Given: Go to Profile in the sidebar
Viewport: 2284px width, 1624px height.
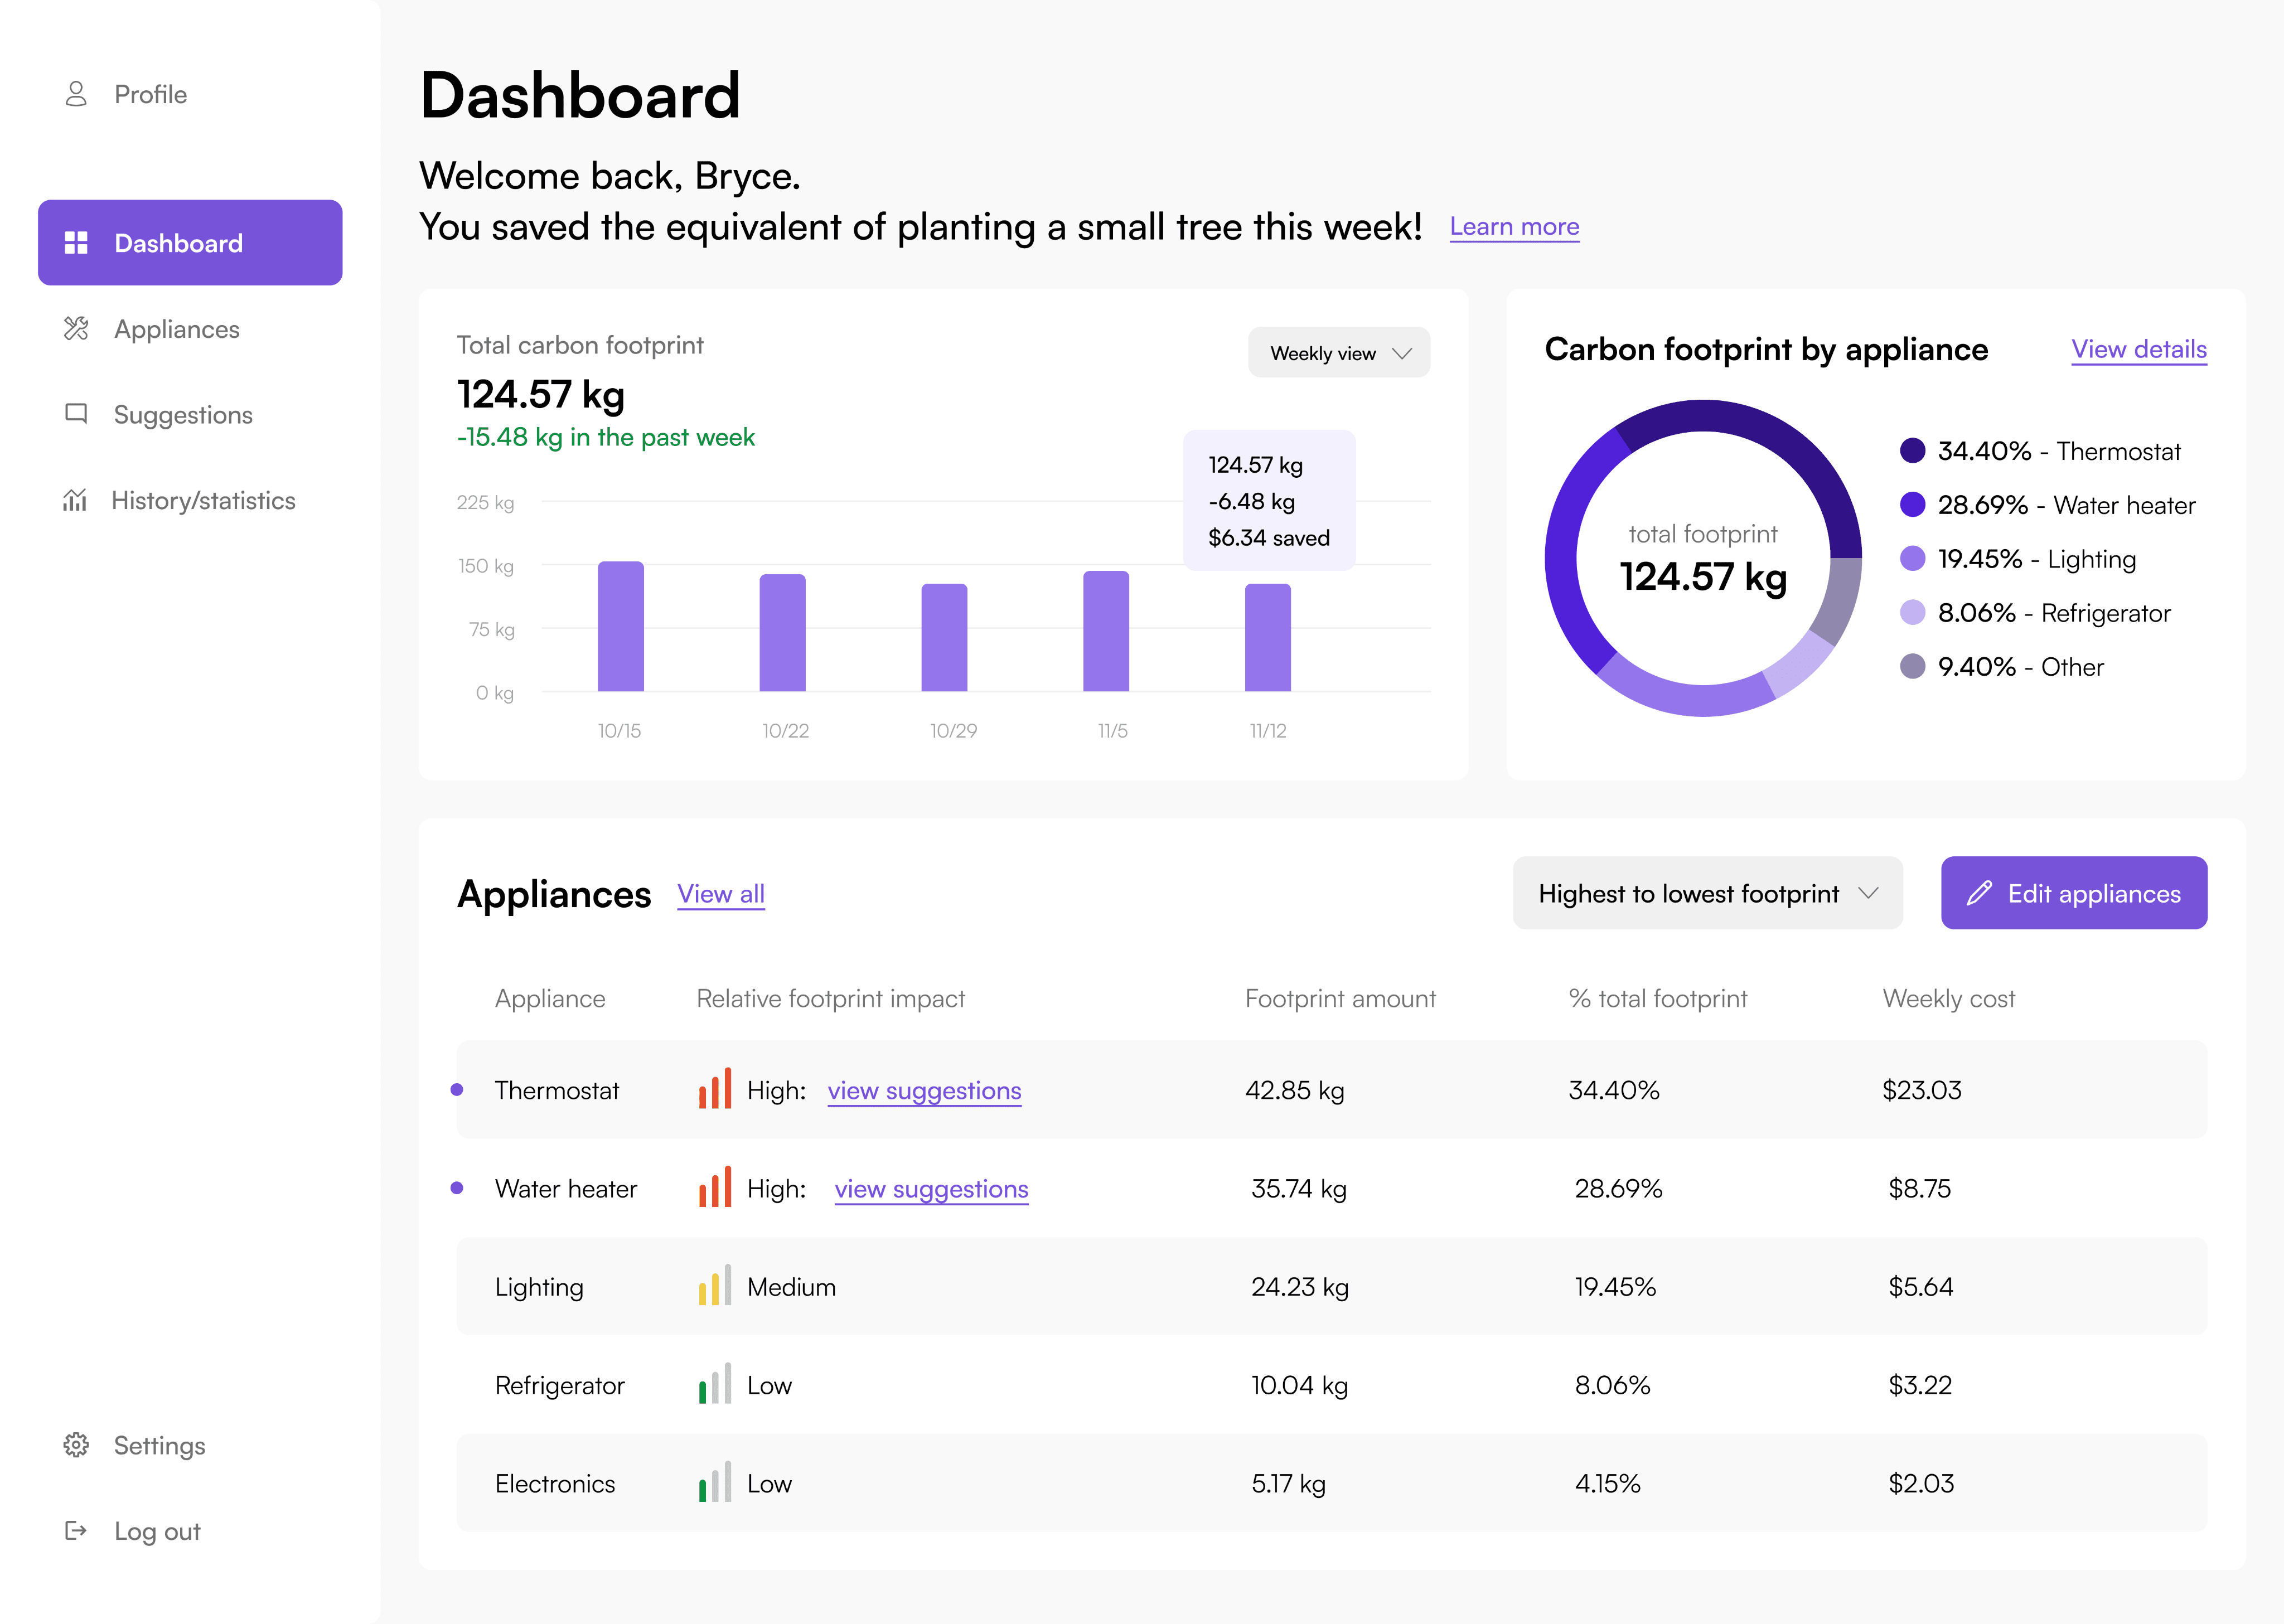Looking at the screenshot, I should [x=126, y=94].
